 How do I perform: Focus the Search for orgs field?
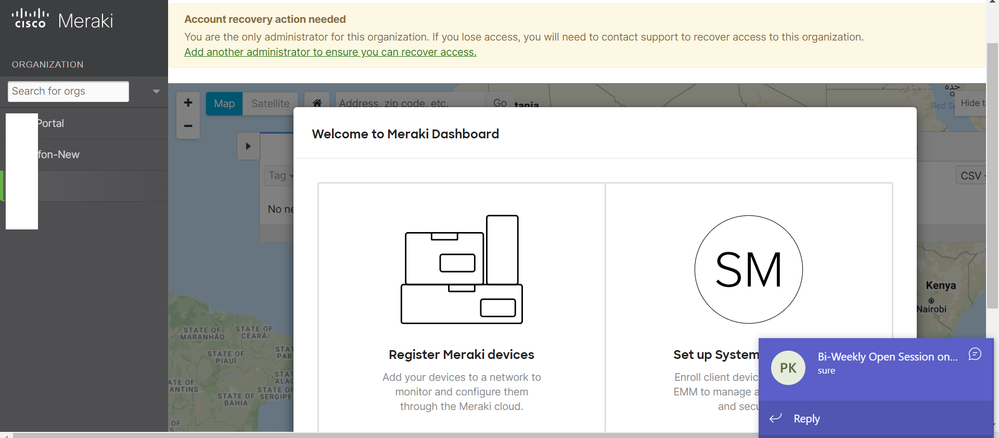68,91
